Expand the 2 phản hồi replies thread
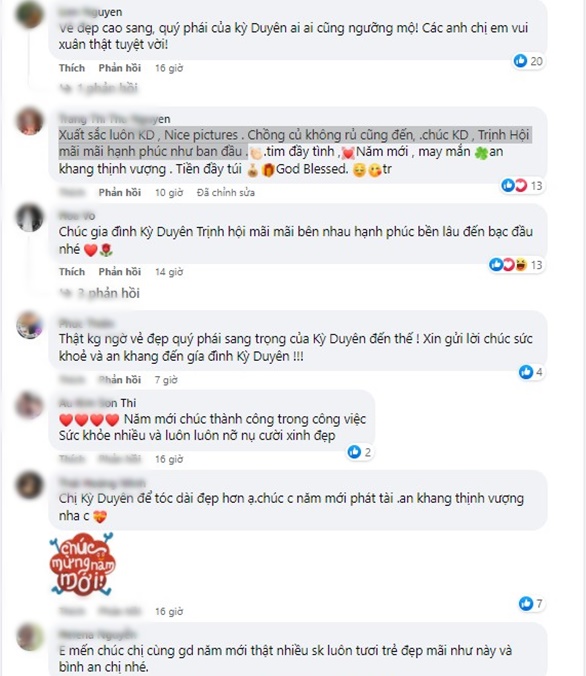586x676 pixels. click(100, 293)
